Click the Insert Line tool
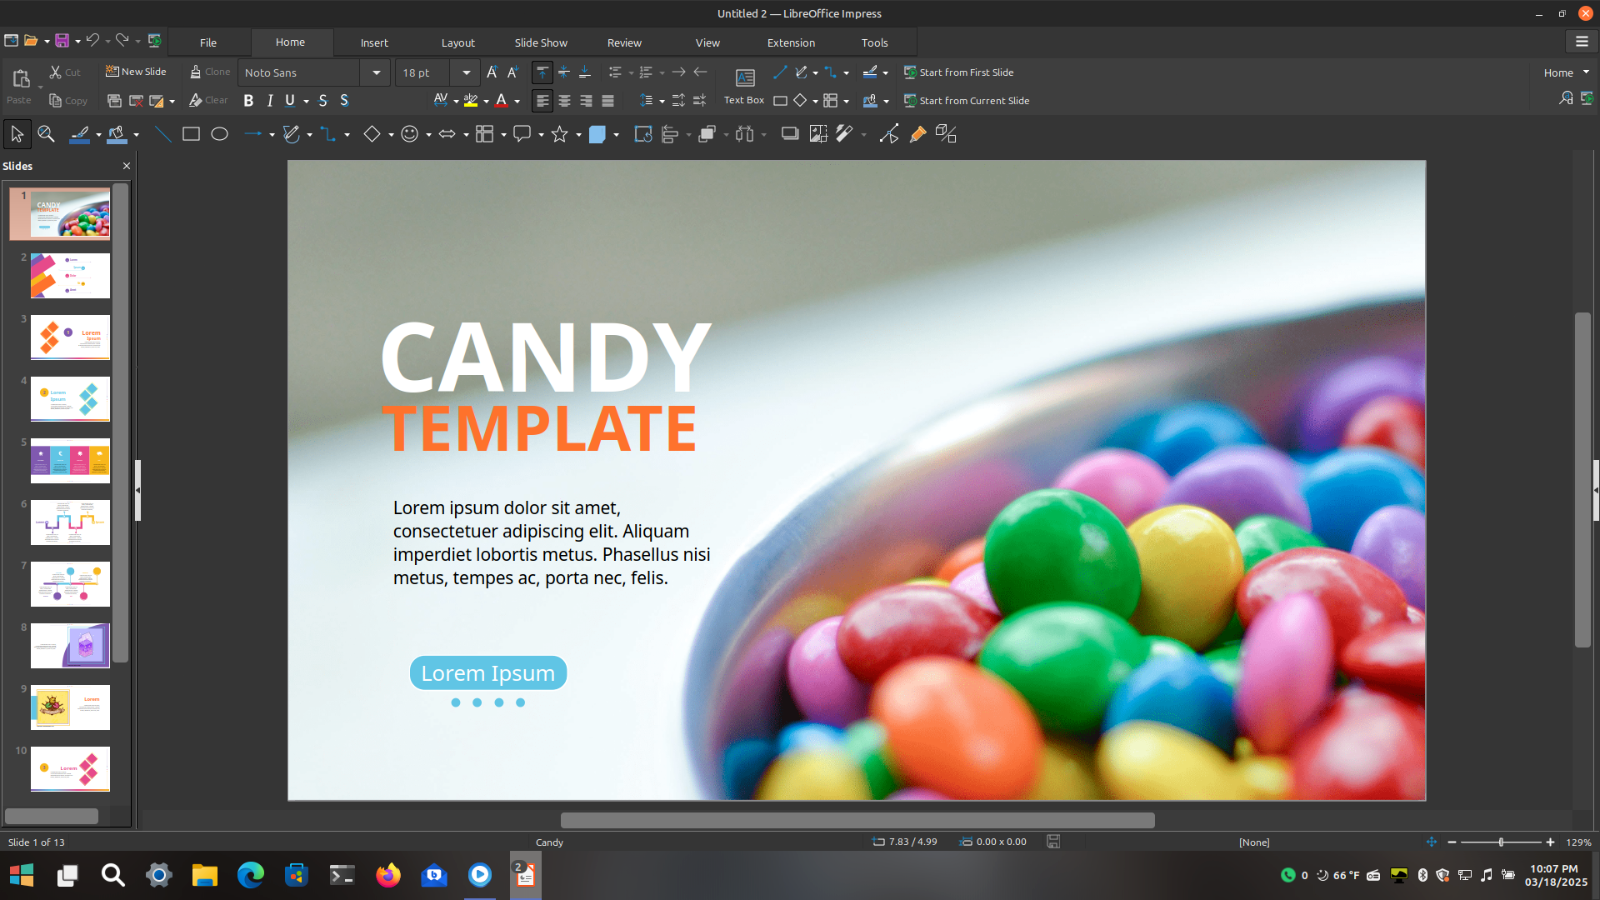 (163, 134)
